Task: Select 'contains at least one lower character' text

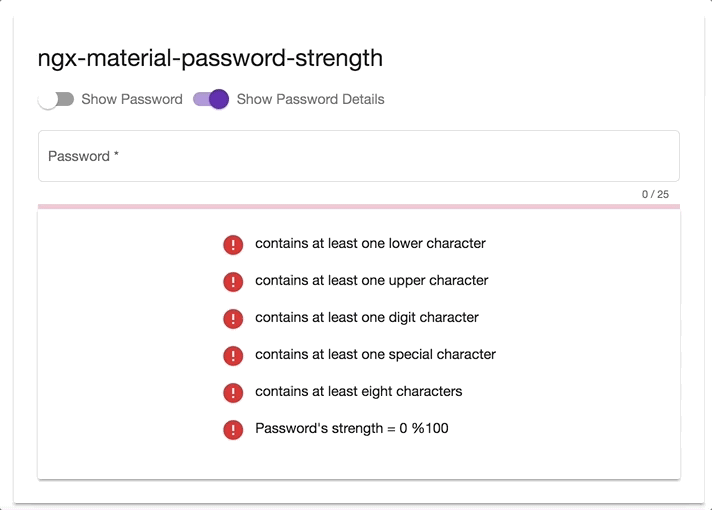Action: tap(370, 243)
